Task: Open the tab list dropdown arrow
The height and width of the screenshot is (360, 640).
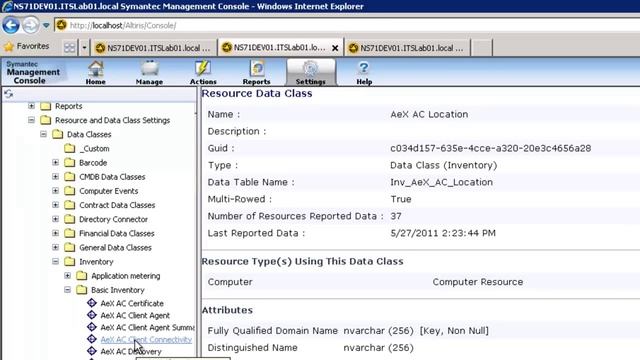Action: (84, 48)
